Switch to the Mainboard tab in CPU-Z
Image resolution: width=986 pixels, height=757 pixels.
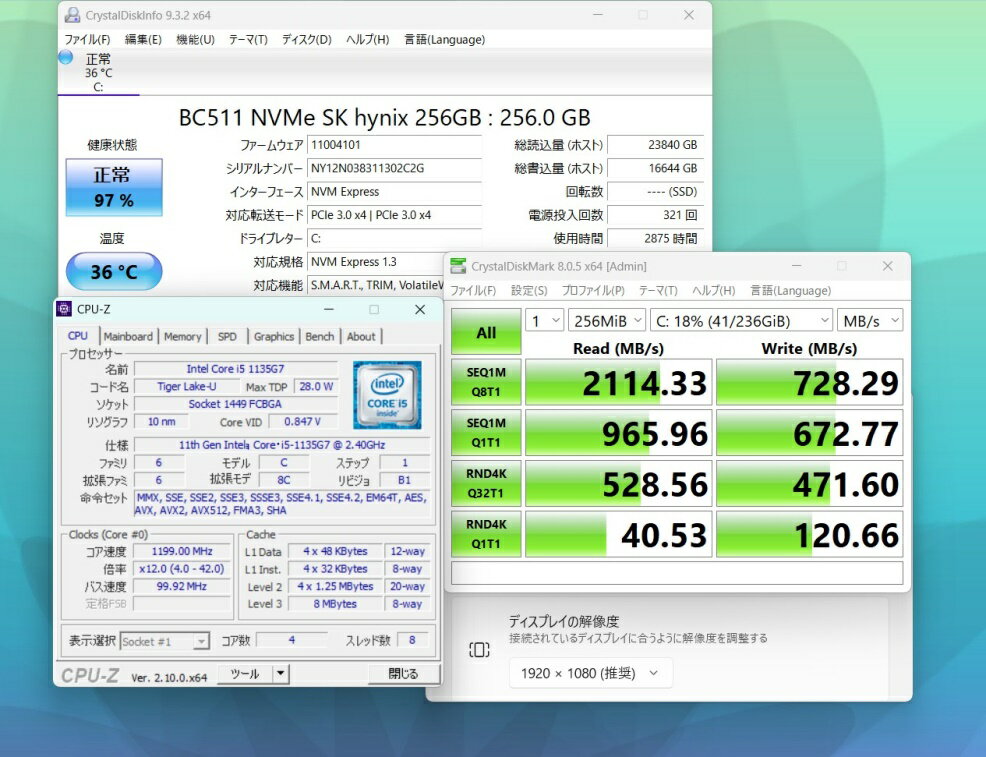[x=128, y=337]
